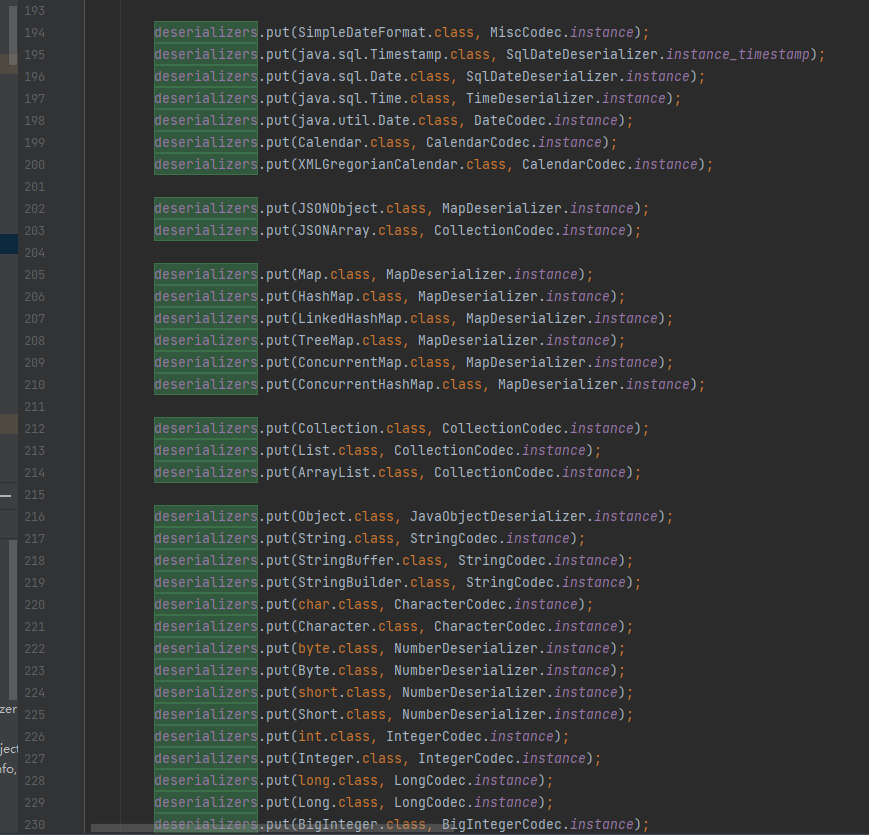Image resolution: width=869 pixels, height=835 pixels.
Task: Click line number 201 in the gutter
Action: [34, 187]
